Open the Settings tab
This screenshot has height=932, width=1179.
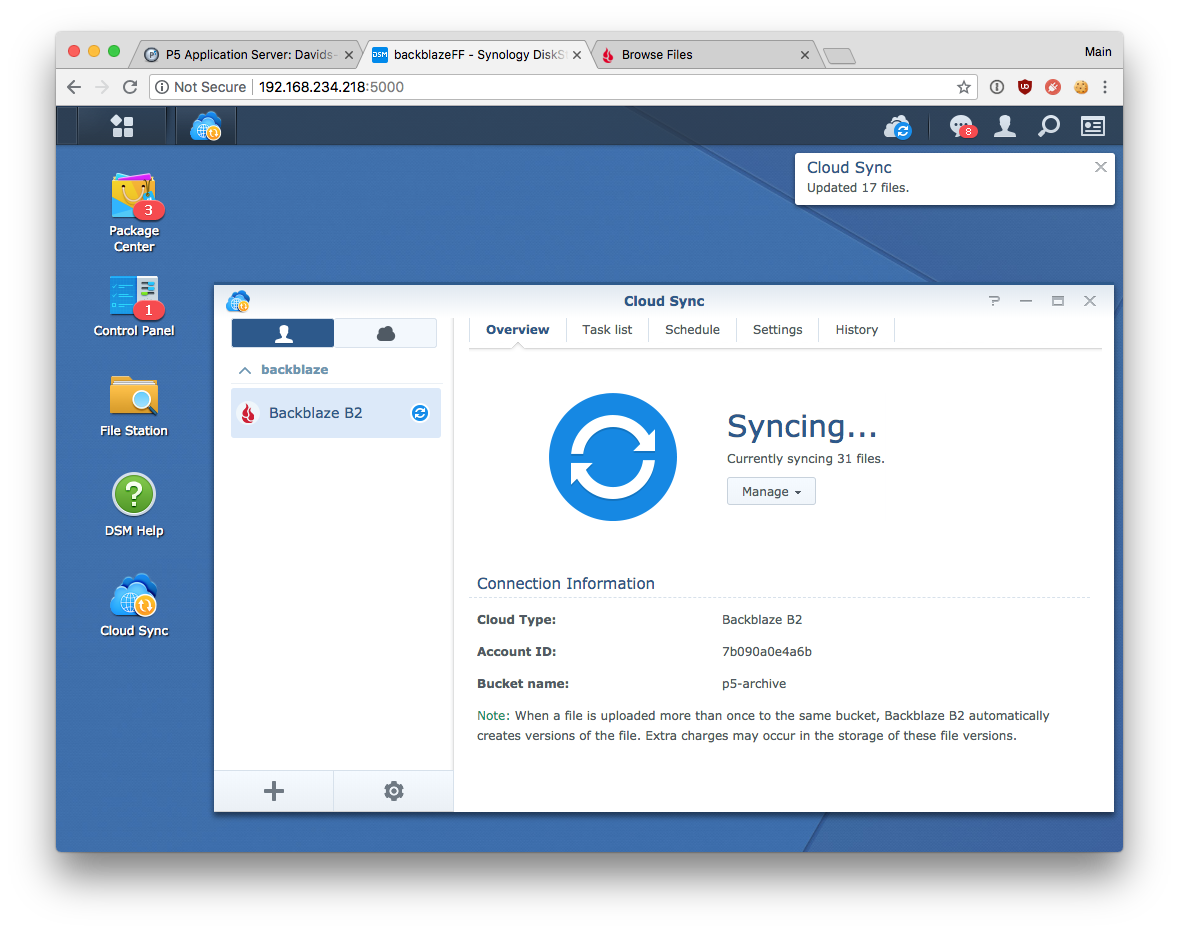pyautogui.click(x=777, y=330)
